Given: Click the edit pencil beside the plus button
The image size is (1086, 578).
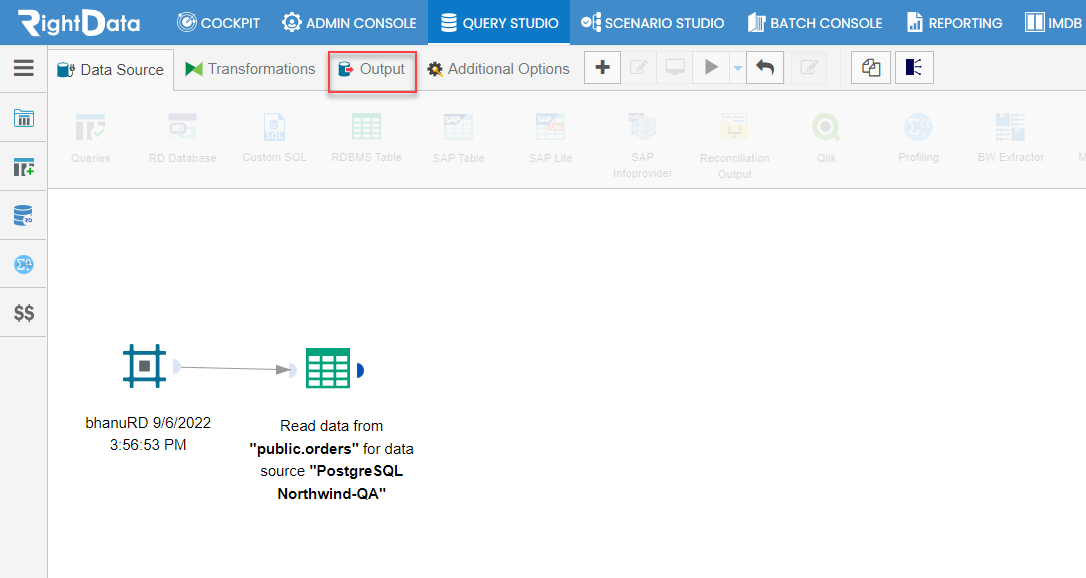Looking at the screenshot, I should [639, 68].
